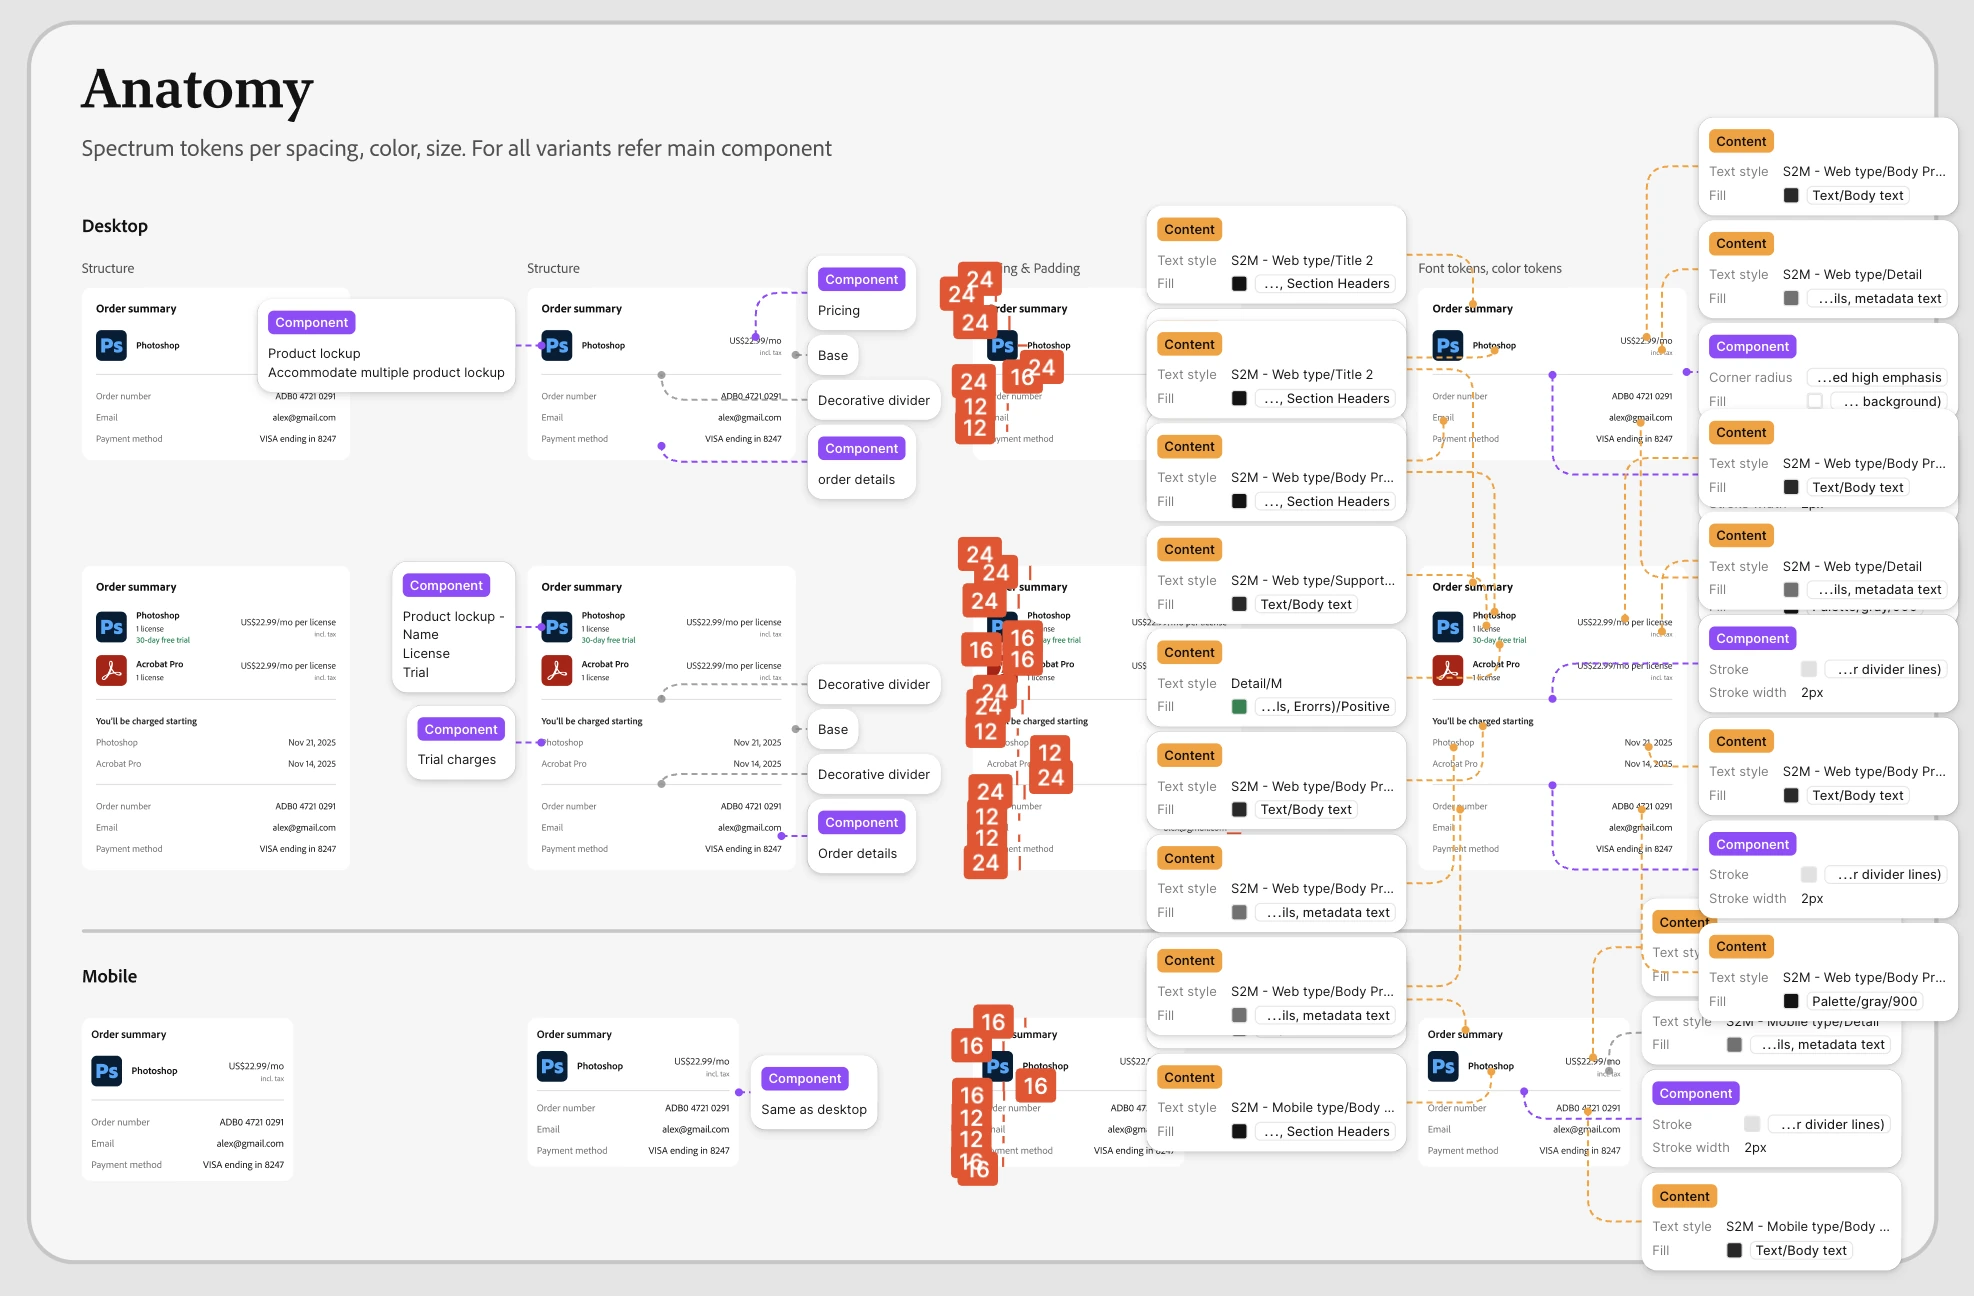Click 'Same as desktop' callout text

pos(814,1110)
